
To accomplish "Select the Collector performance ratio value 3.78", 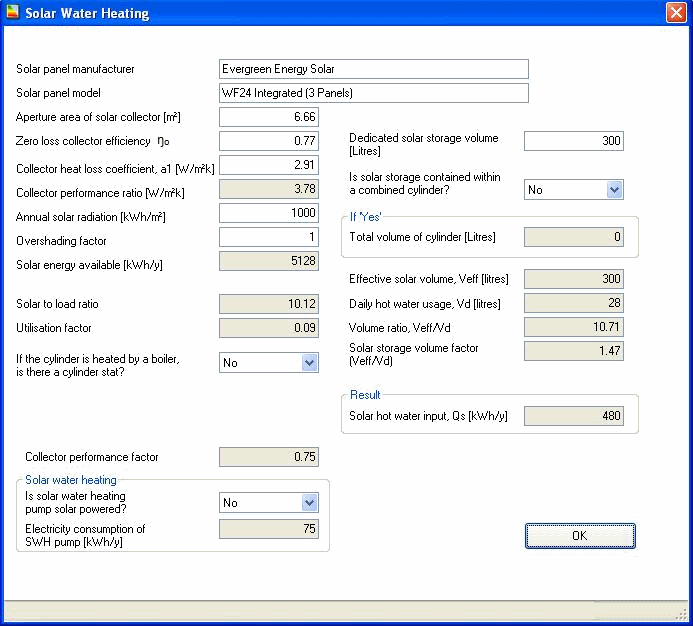I will (x=269, y=189).
